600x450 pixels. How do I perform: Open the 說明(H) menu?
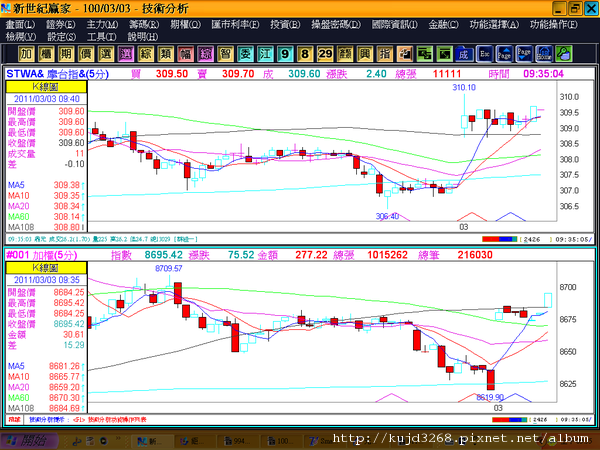tap(142, 37)
